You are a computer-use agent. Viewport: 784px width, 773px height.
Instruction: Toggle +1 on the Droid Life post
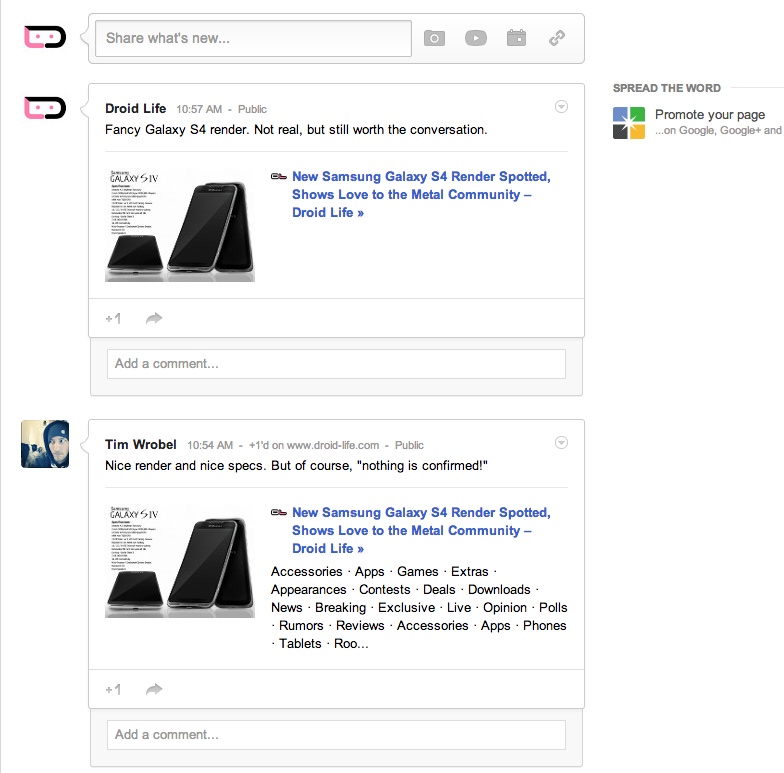pyautogui.click(x=113, y=318)
